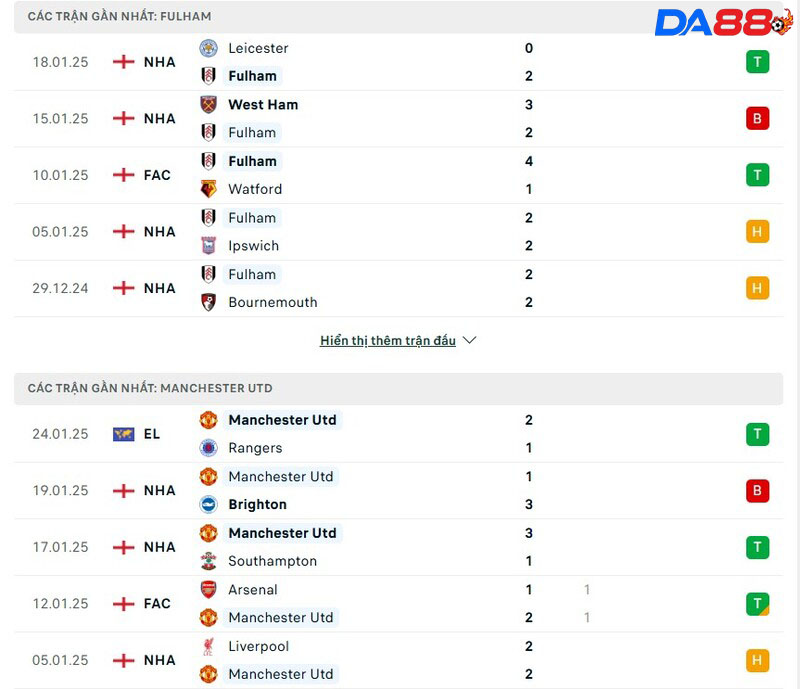Screen dimensions: 800x689
Task: Open Hiển thị thêm trận đấu link
Action: click(388, 340)
